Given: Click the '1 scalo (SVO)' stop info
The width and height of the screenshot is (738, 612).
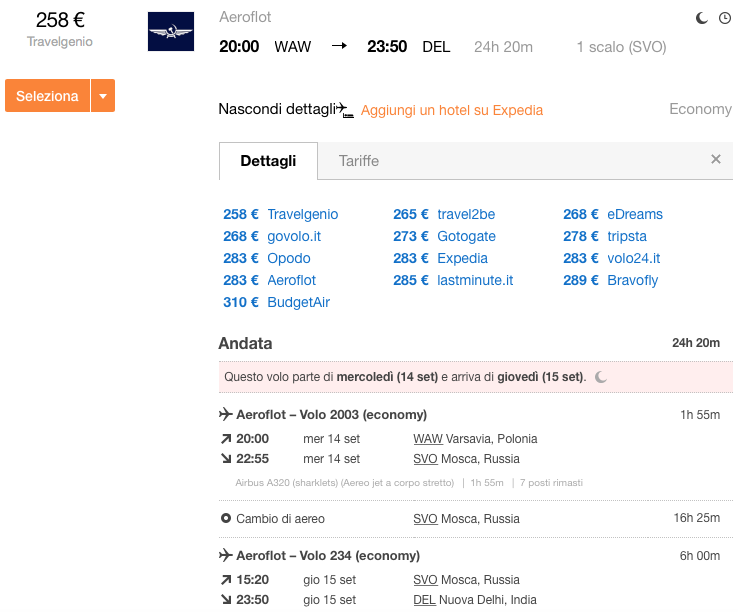Looking at the screenshot, I should click(x=621, y=47).
